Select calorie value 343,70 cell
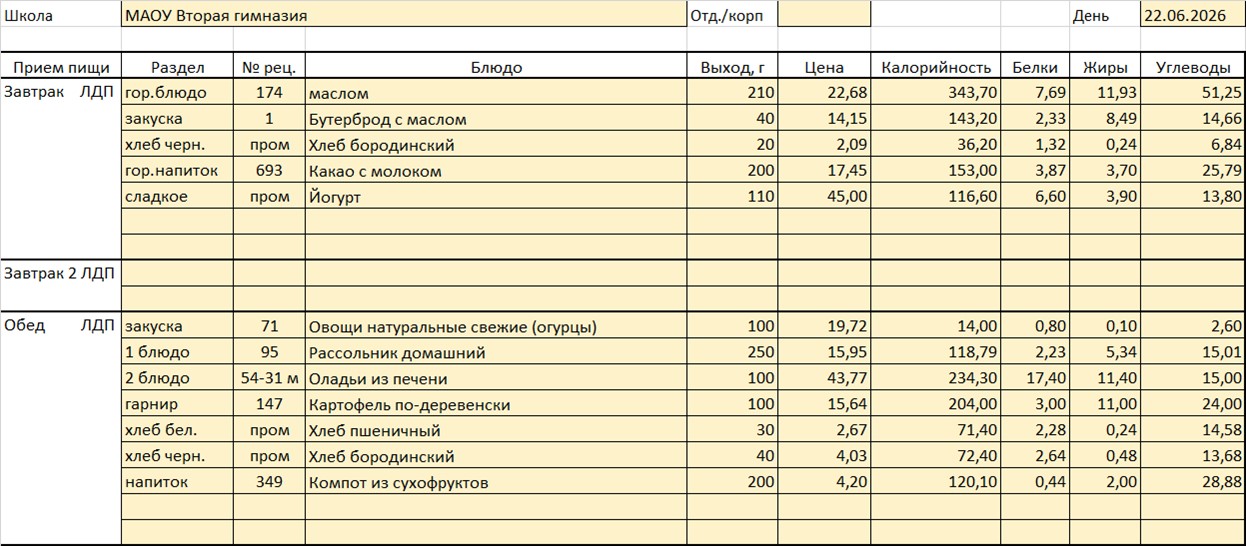The width and height of the screenshot is (1246, 546). [x=936, y=93]
